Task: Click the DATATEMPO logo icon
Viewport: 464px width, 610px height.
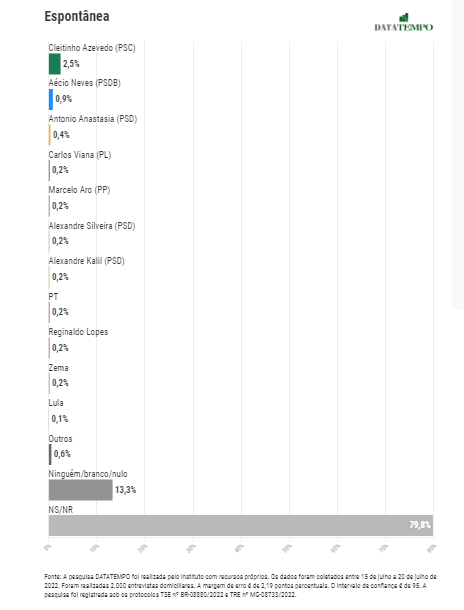Action: click(404, 18)
